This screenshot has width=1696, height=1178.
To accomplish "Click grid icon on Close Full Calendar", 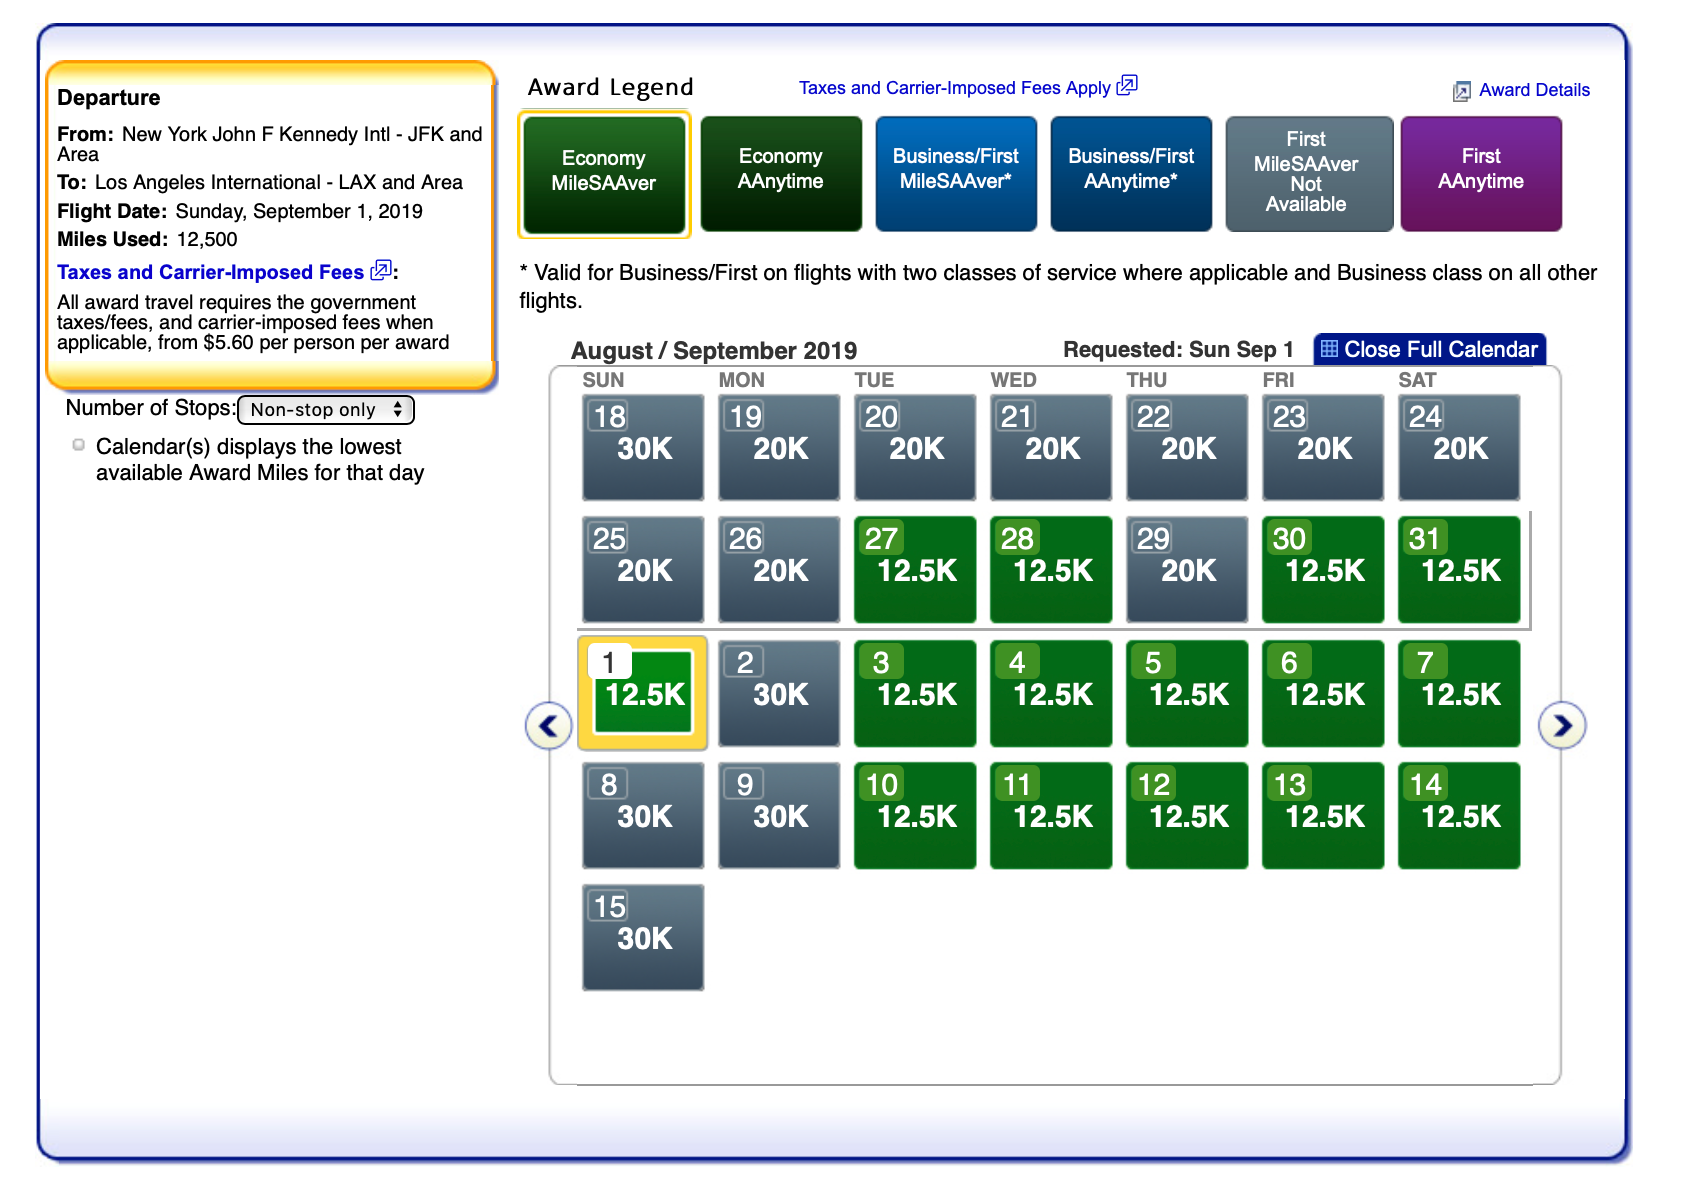I will point(1329,349).
